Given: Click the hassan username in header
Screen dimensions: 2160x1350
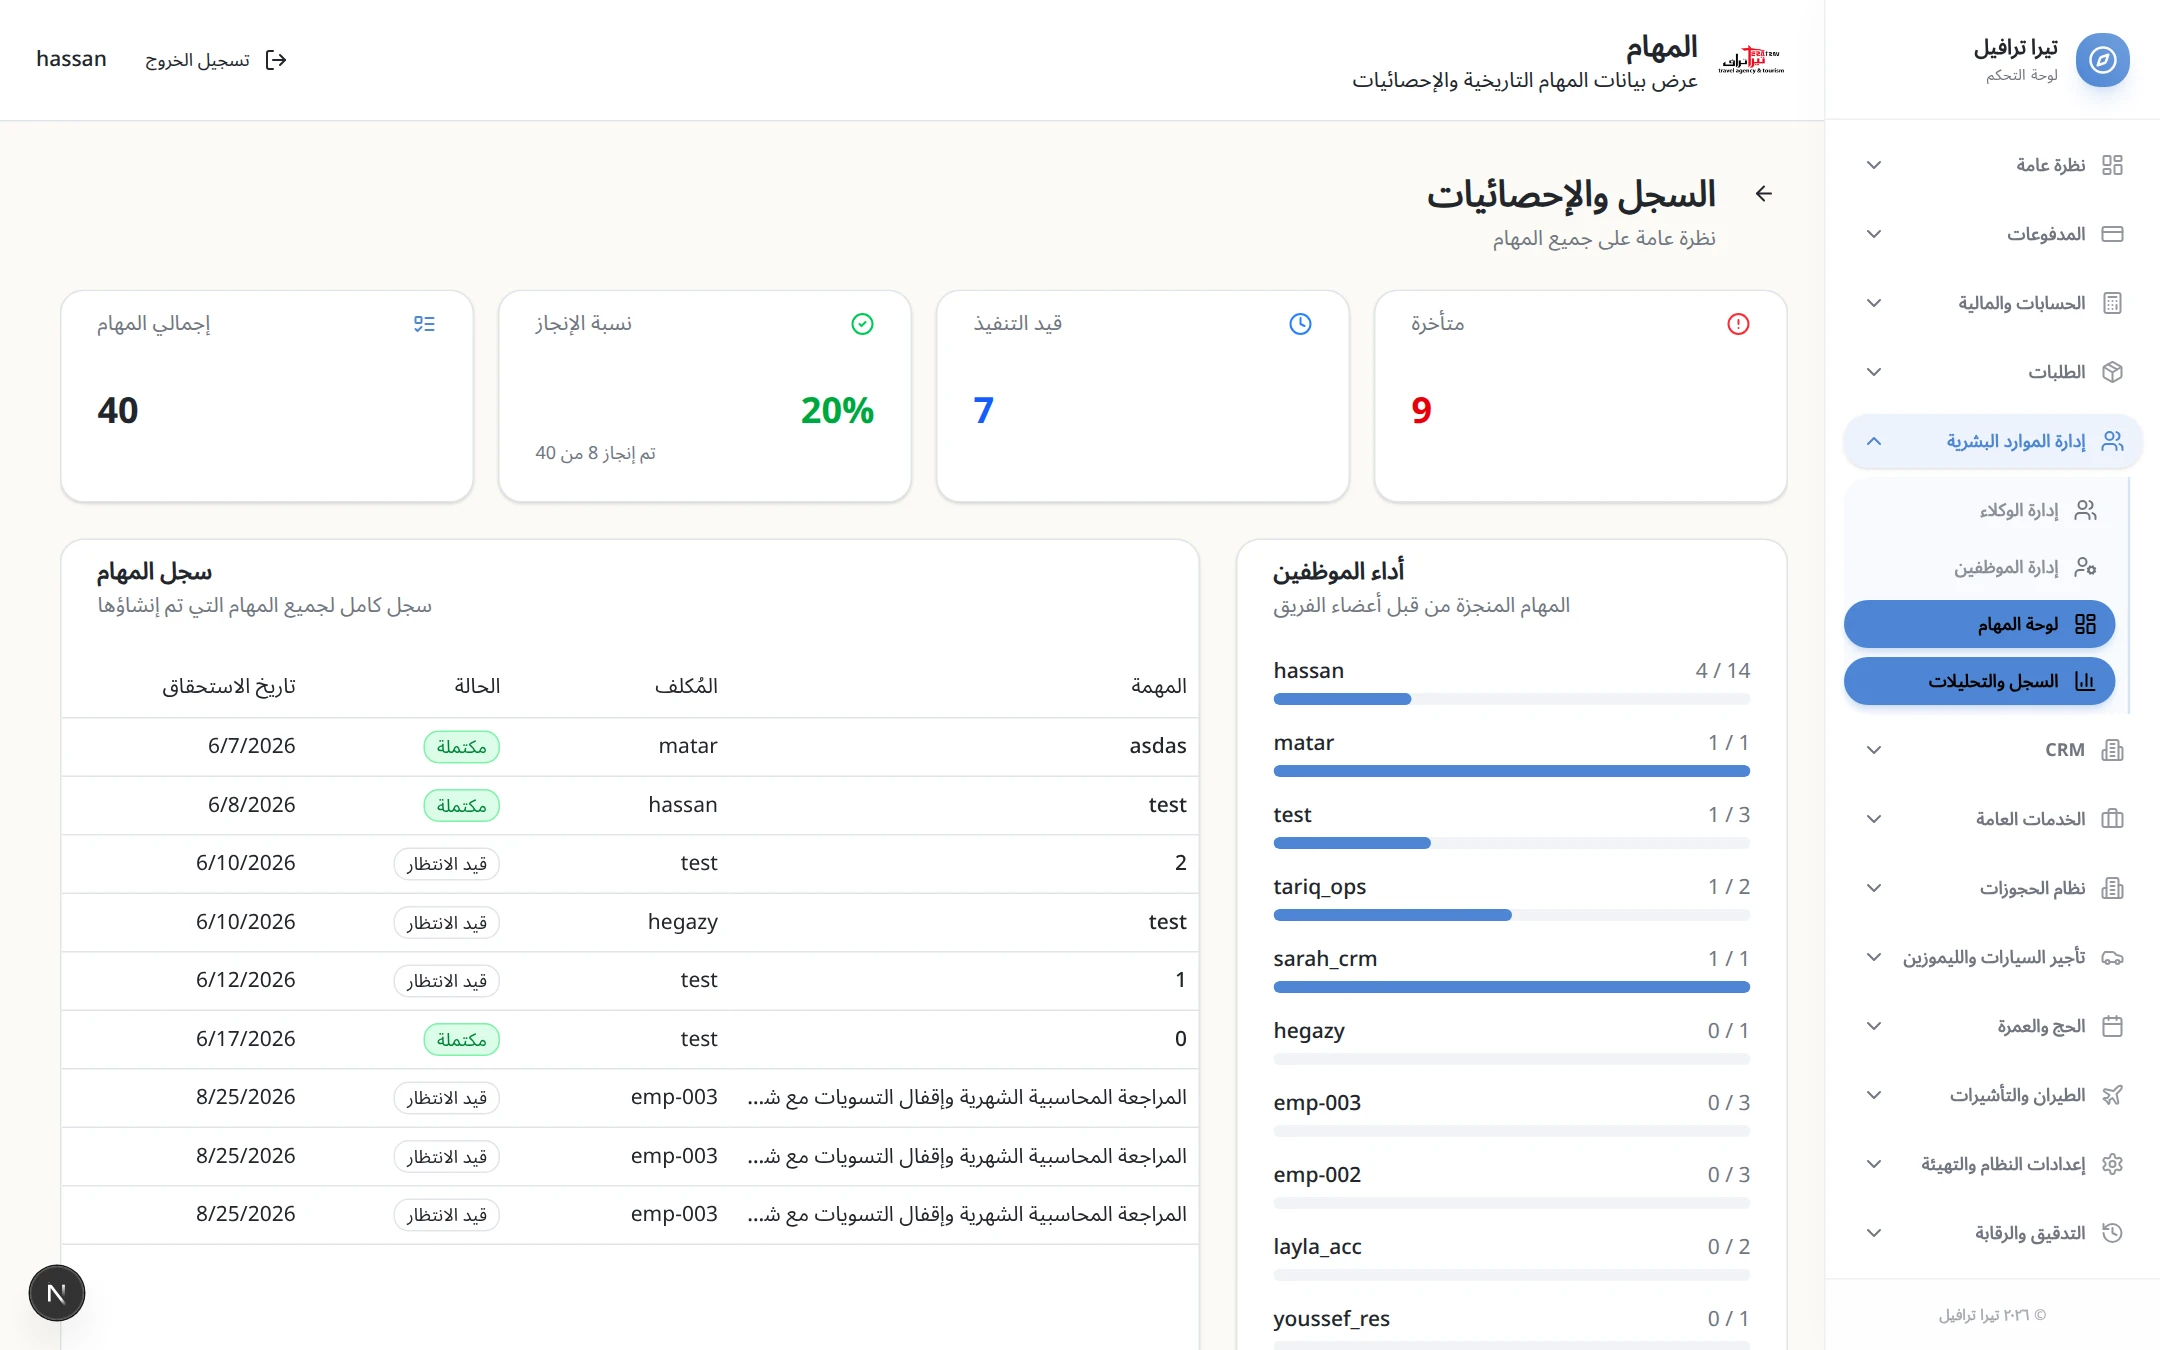Looking at the screenshot, I should tap(71, 59).
